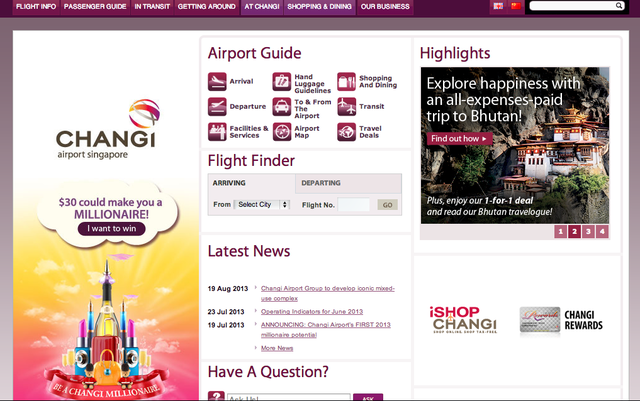Click the GO button in Flight Finder

(387, 205)
